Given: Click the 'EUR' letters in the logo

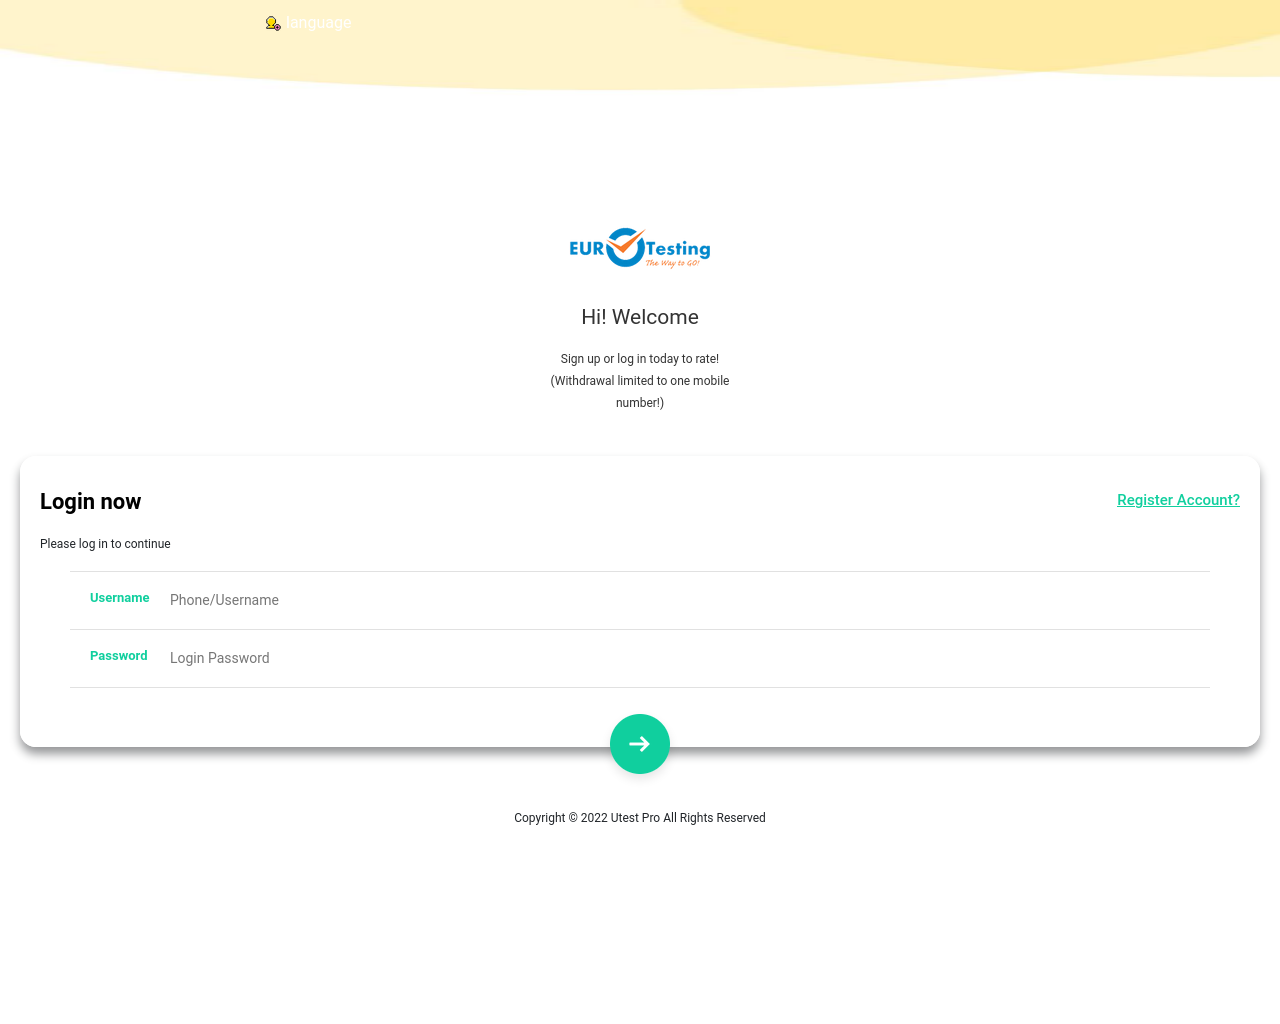Looking at the screenshot, I should [x=586, y=249].
